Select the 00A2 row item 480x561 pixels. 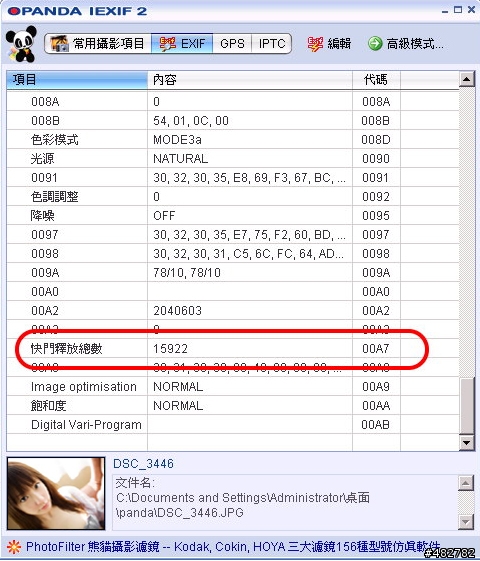pos(45,311)
